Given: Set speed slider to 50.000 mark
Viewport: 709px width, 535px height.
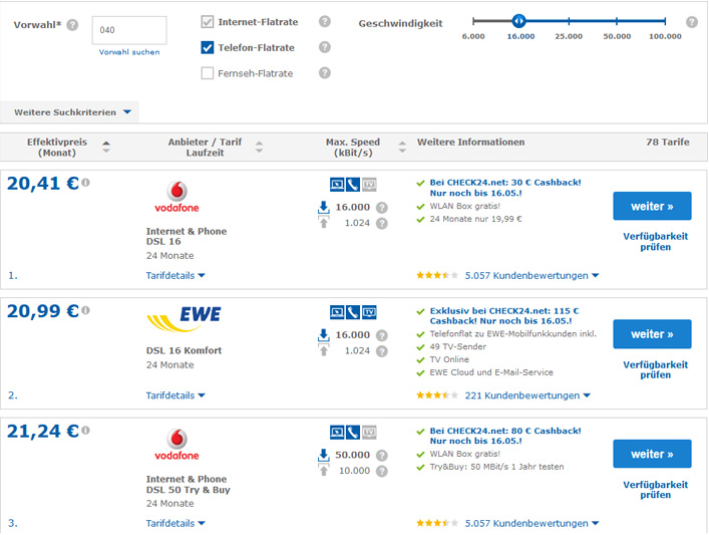Looking at the screenshot, I should click(x=617, y=21).
